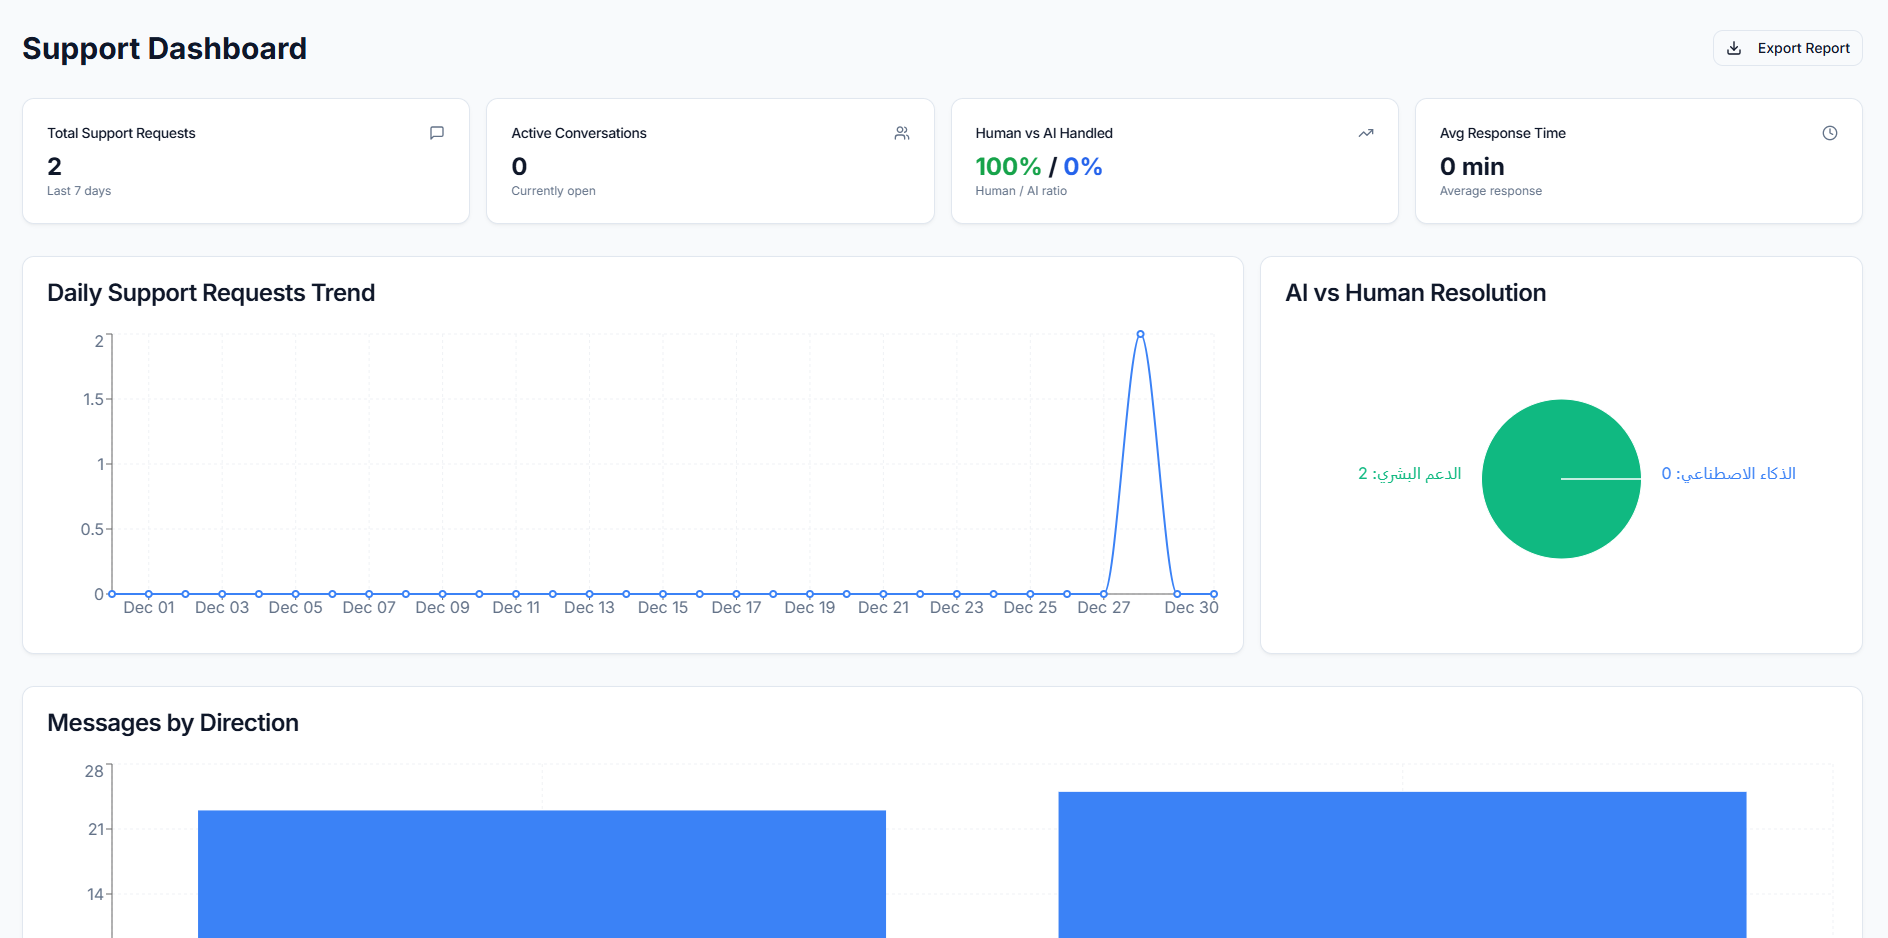Viewport: 1888px width, 938px height.
Task: Click the right blue bar in Messages chart
Action: [1401, 865]
